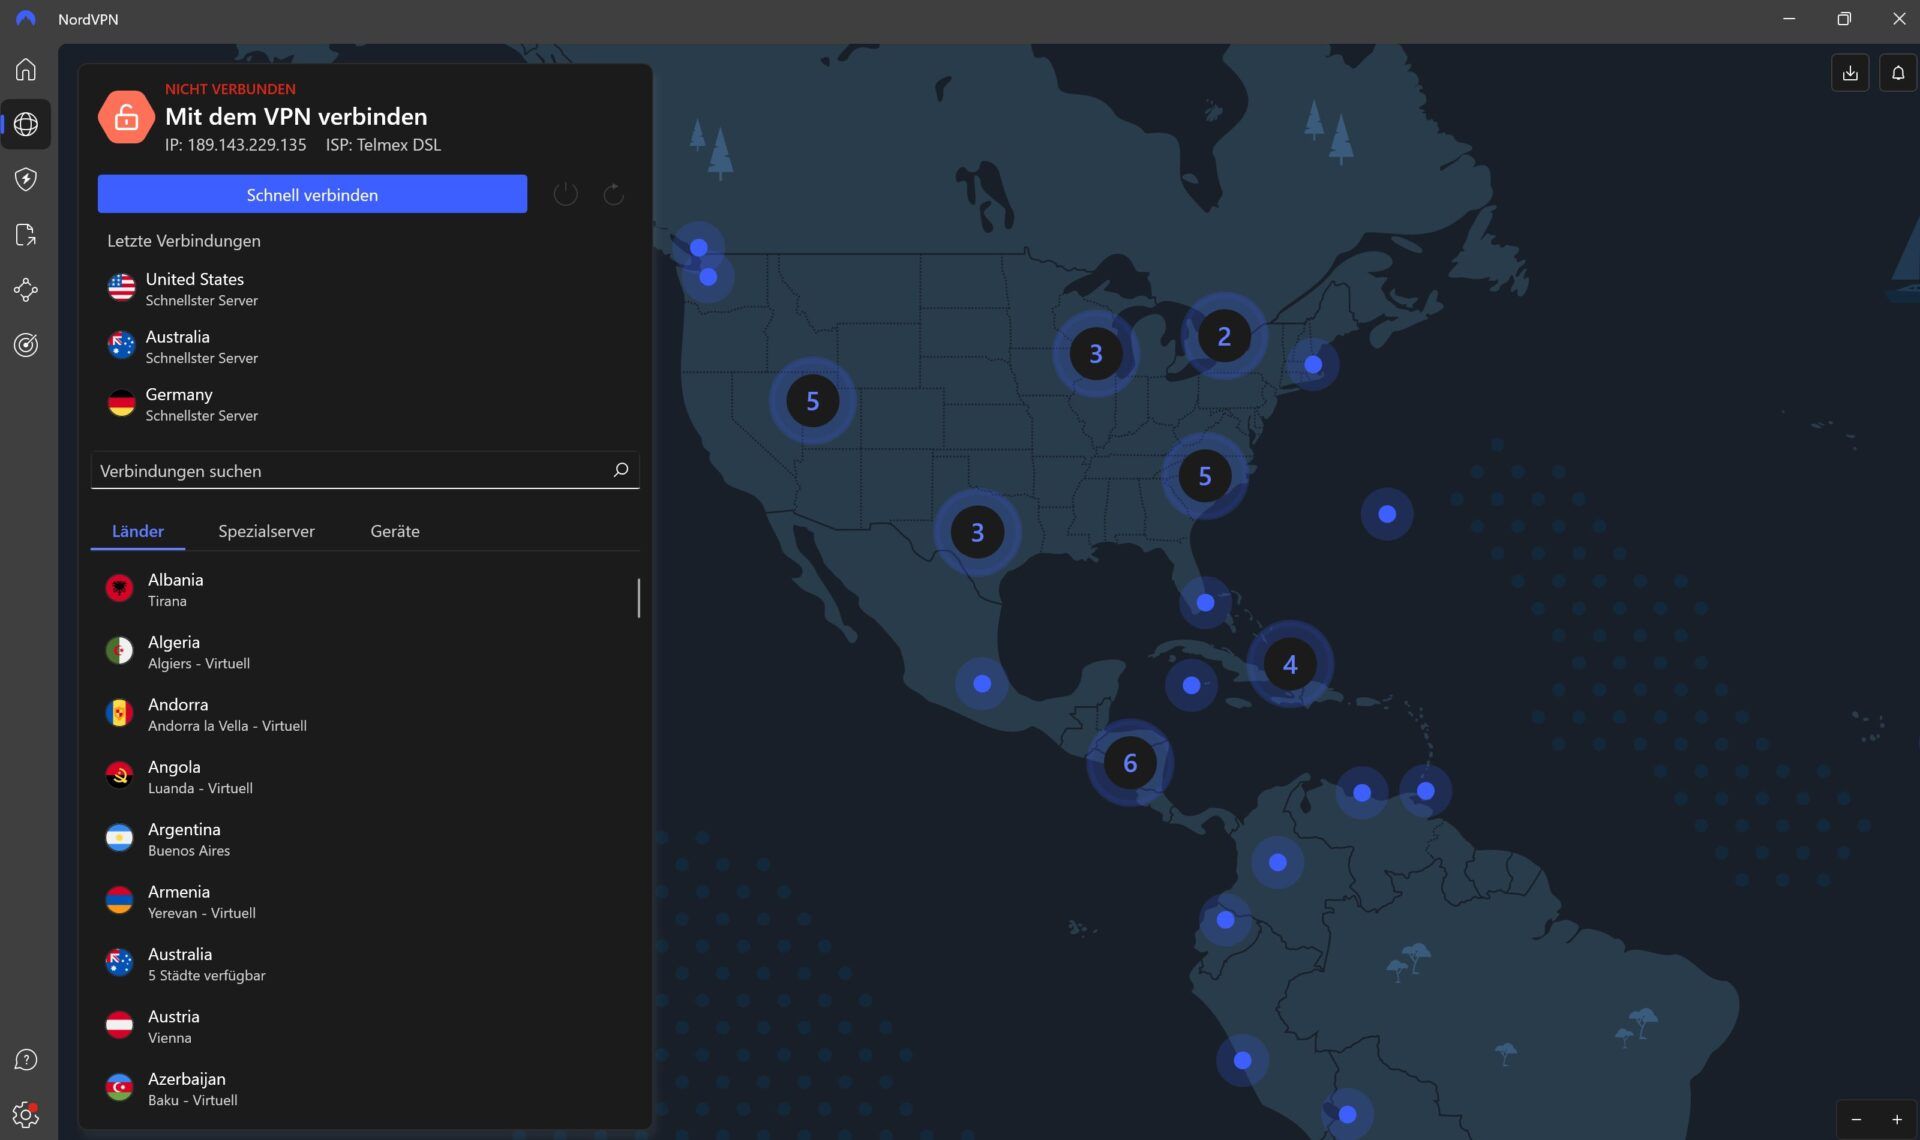The image size is (1920, 1140).
Task: Click map cluster marker labeled 2
Action: click(1224, 336)
